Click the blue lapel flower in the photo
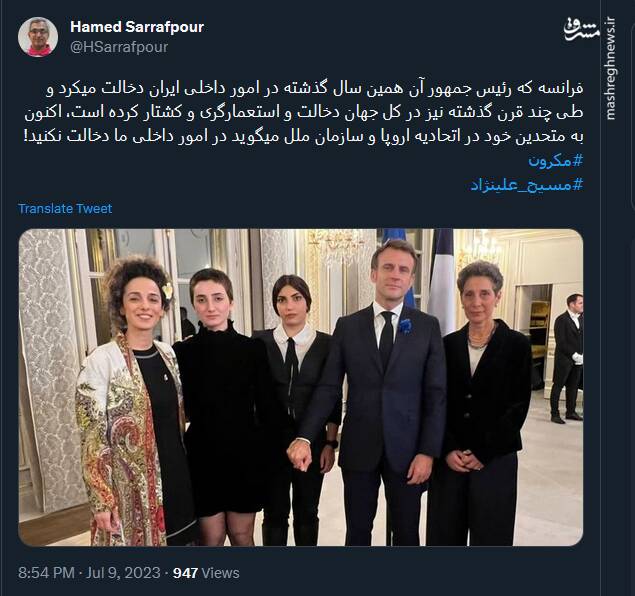This screenshot has height=596, width=635. click(405, 325)
